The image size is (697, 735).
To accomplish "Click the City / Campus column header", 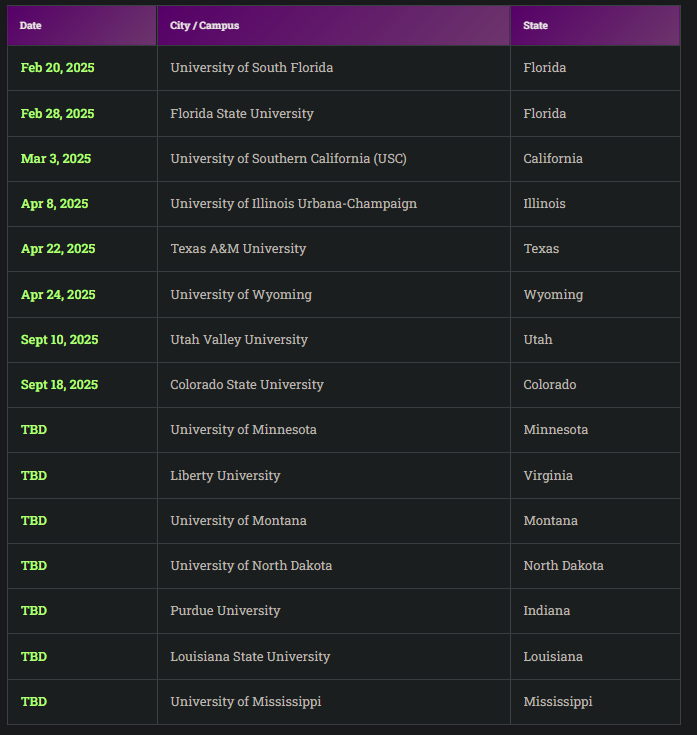I will [x=204, y=25].
